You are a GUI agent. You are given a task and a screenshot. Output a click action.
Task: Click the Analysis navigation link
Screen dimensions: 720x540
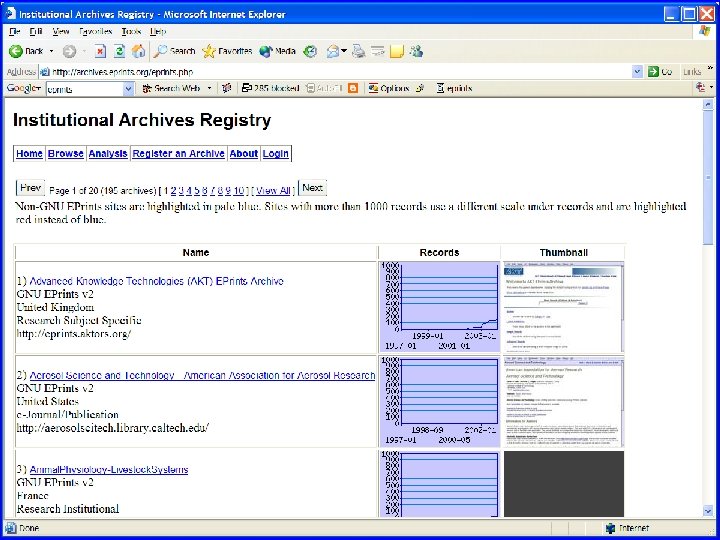click(108, 154)
